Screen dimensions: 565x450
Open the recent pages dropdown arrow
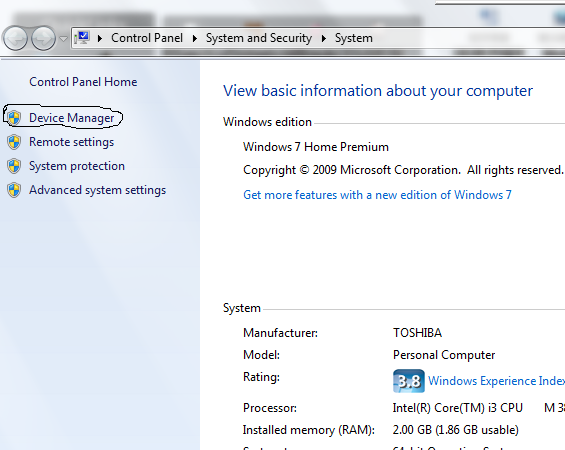click(x=63, y=39)
